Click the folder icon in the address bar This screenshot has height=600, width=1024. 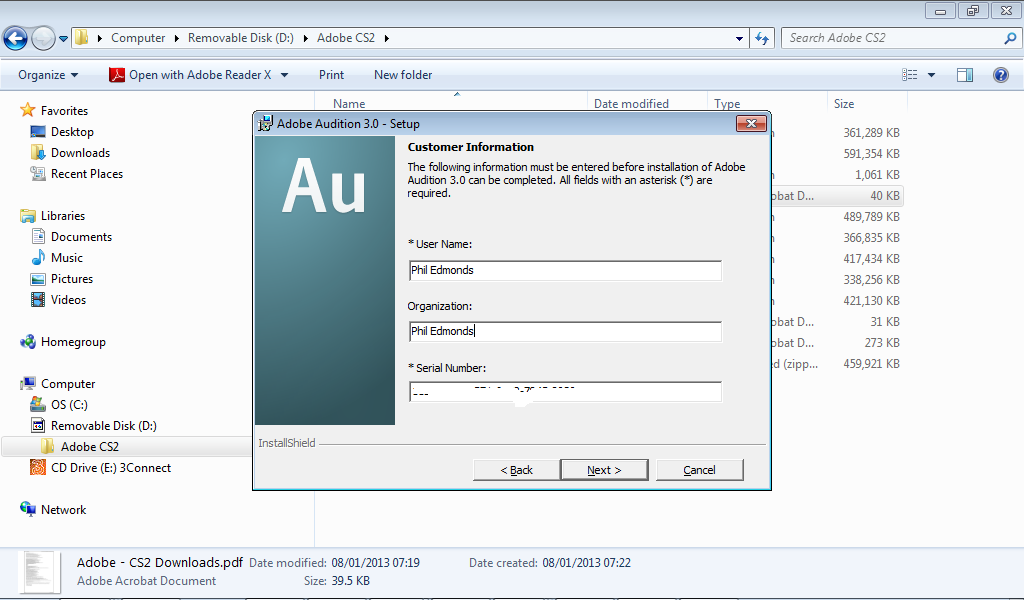(81, 37)
